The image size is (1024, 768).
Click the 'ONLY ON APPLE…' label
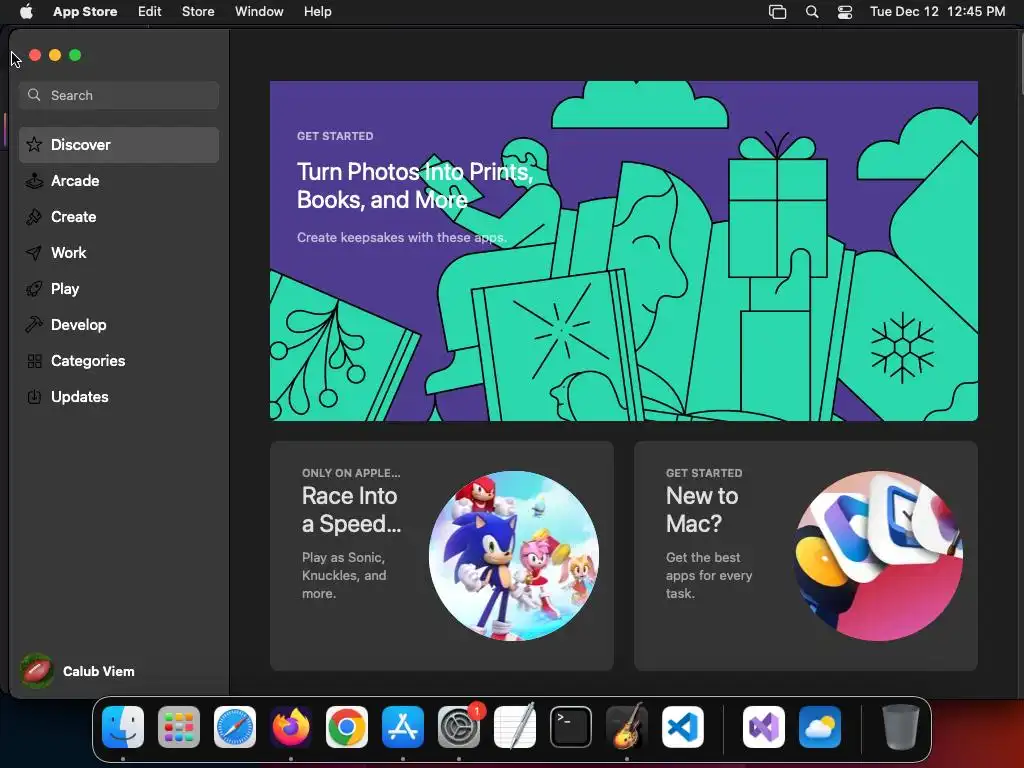click(x=351, y=473)
